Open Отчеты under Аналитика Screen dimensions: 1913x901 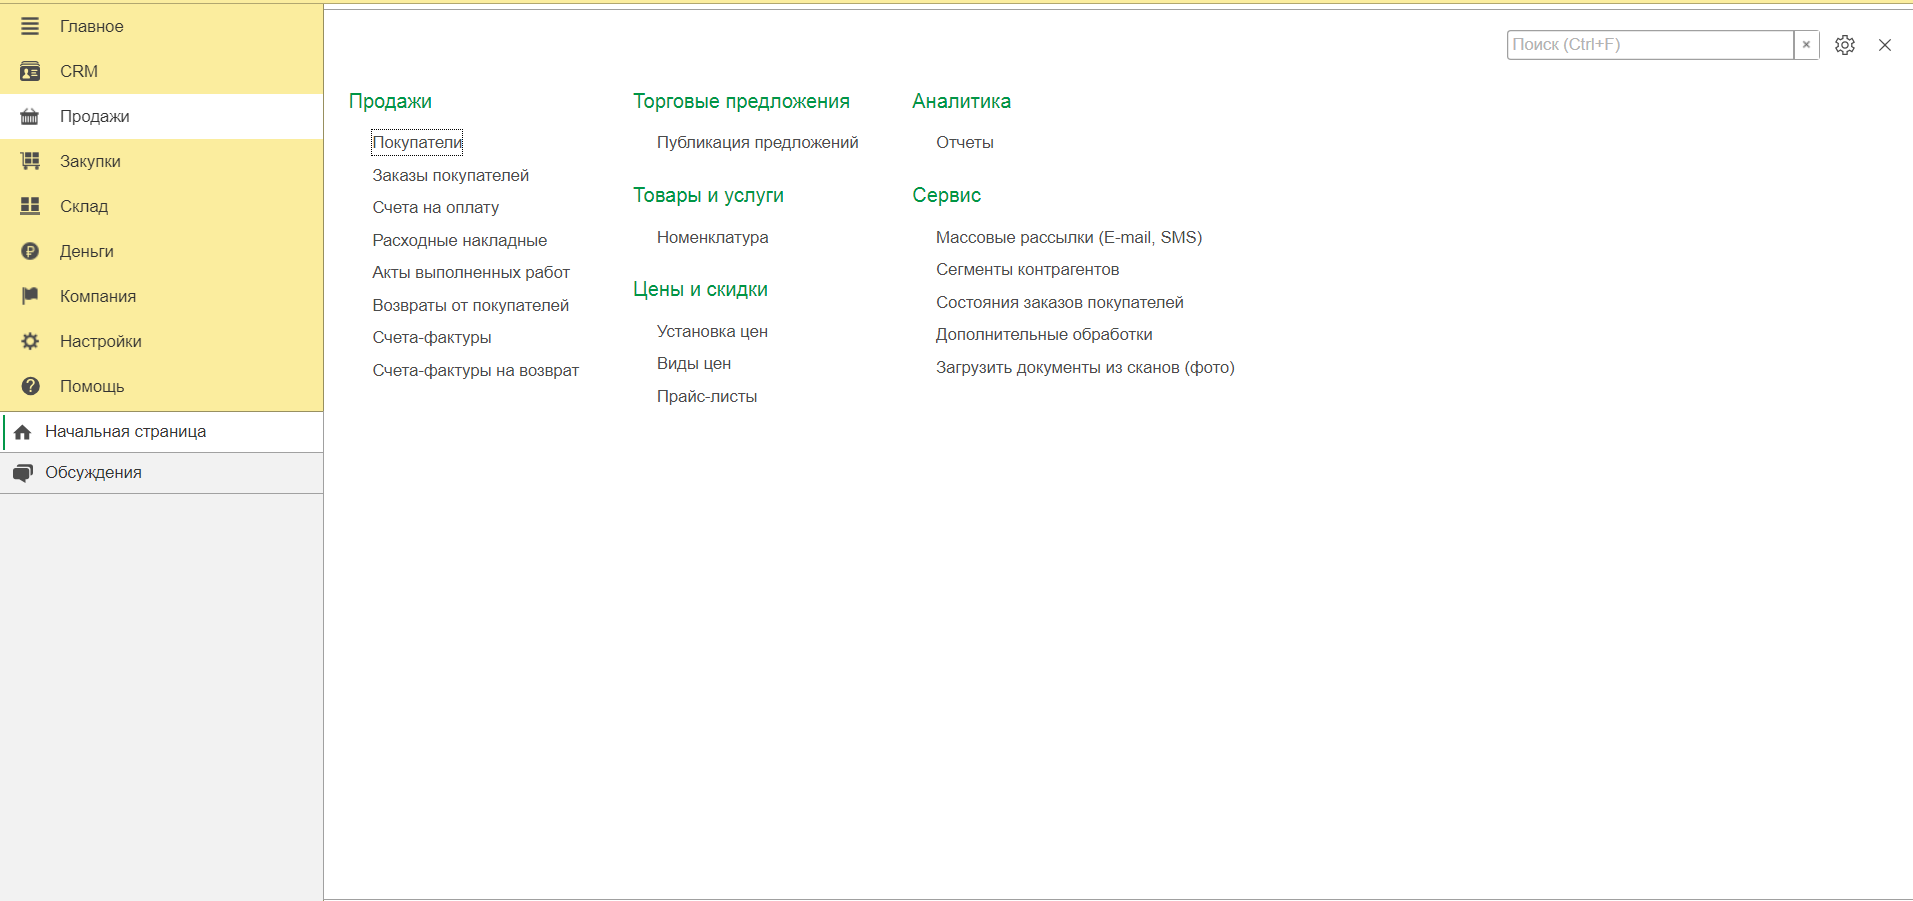(x=964, y=143)
